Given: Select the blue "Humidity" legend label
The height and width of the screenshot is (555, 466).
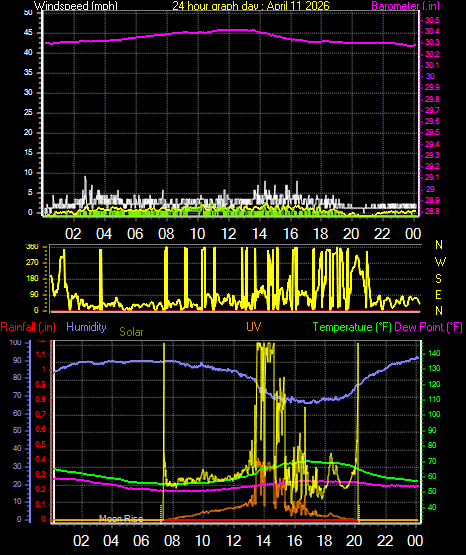Looking at the screenshot, I should tap(86, 326).
